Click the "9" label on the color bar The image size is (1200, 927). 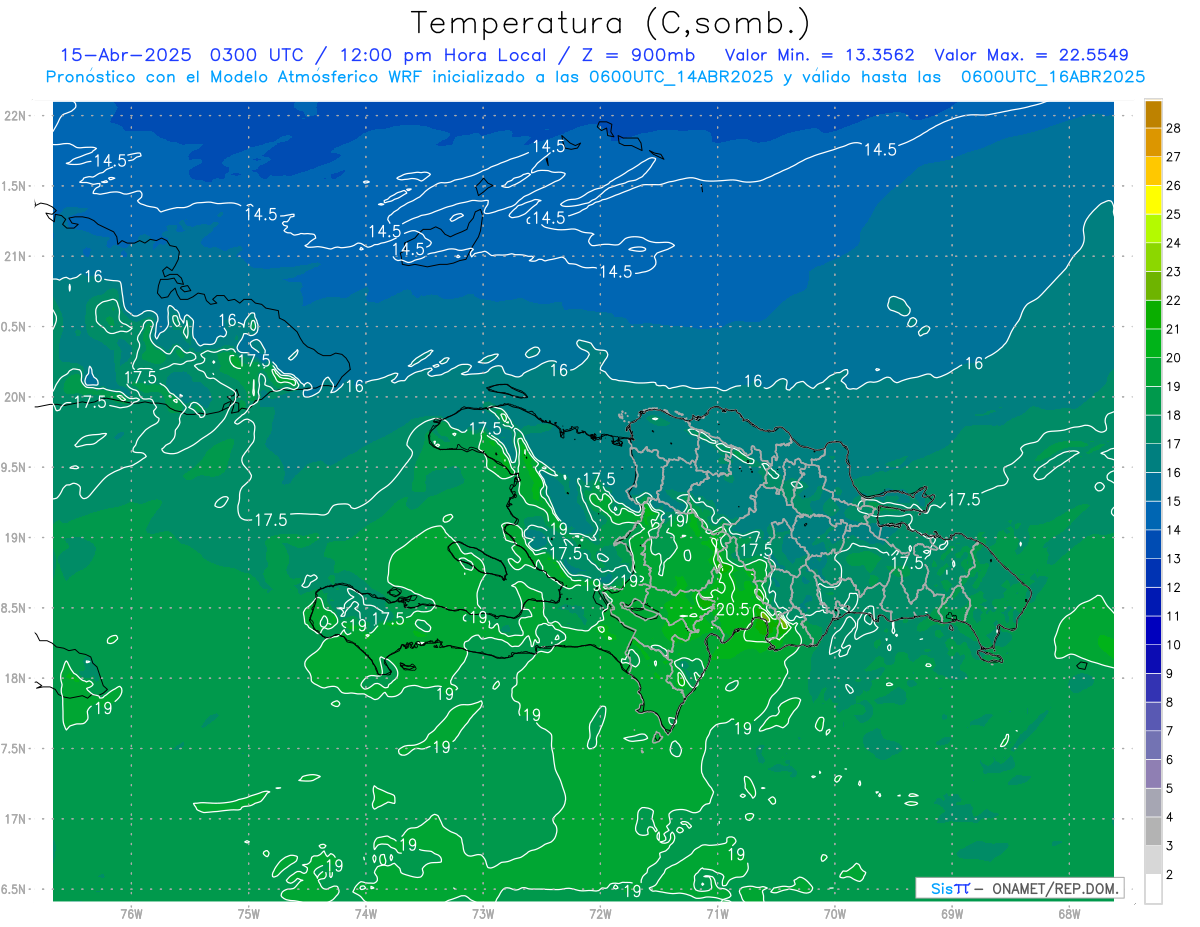click(x=1169, y=674)
